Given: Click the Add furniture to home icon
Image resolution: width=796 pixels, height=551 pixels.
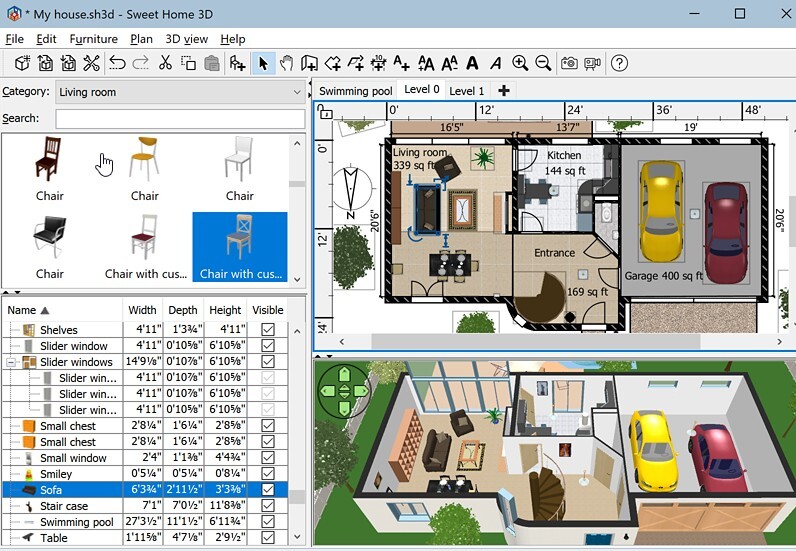Looking at the screenshot, I should pos(238,63).
